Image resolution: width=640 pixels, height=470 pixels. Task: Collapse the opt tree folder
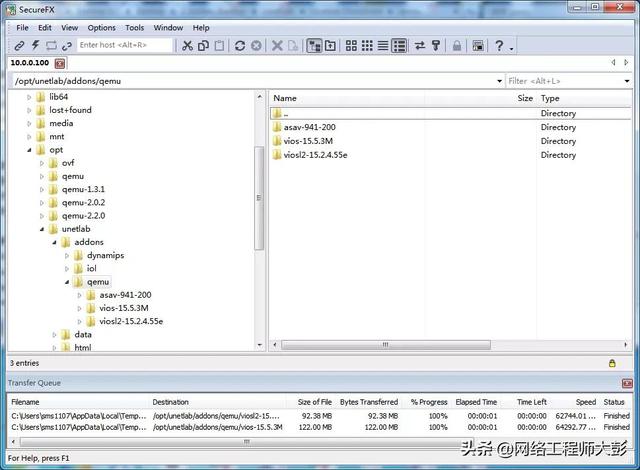(x=29, y=150)
